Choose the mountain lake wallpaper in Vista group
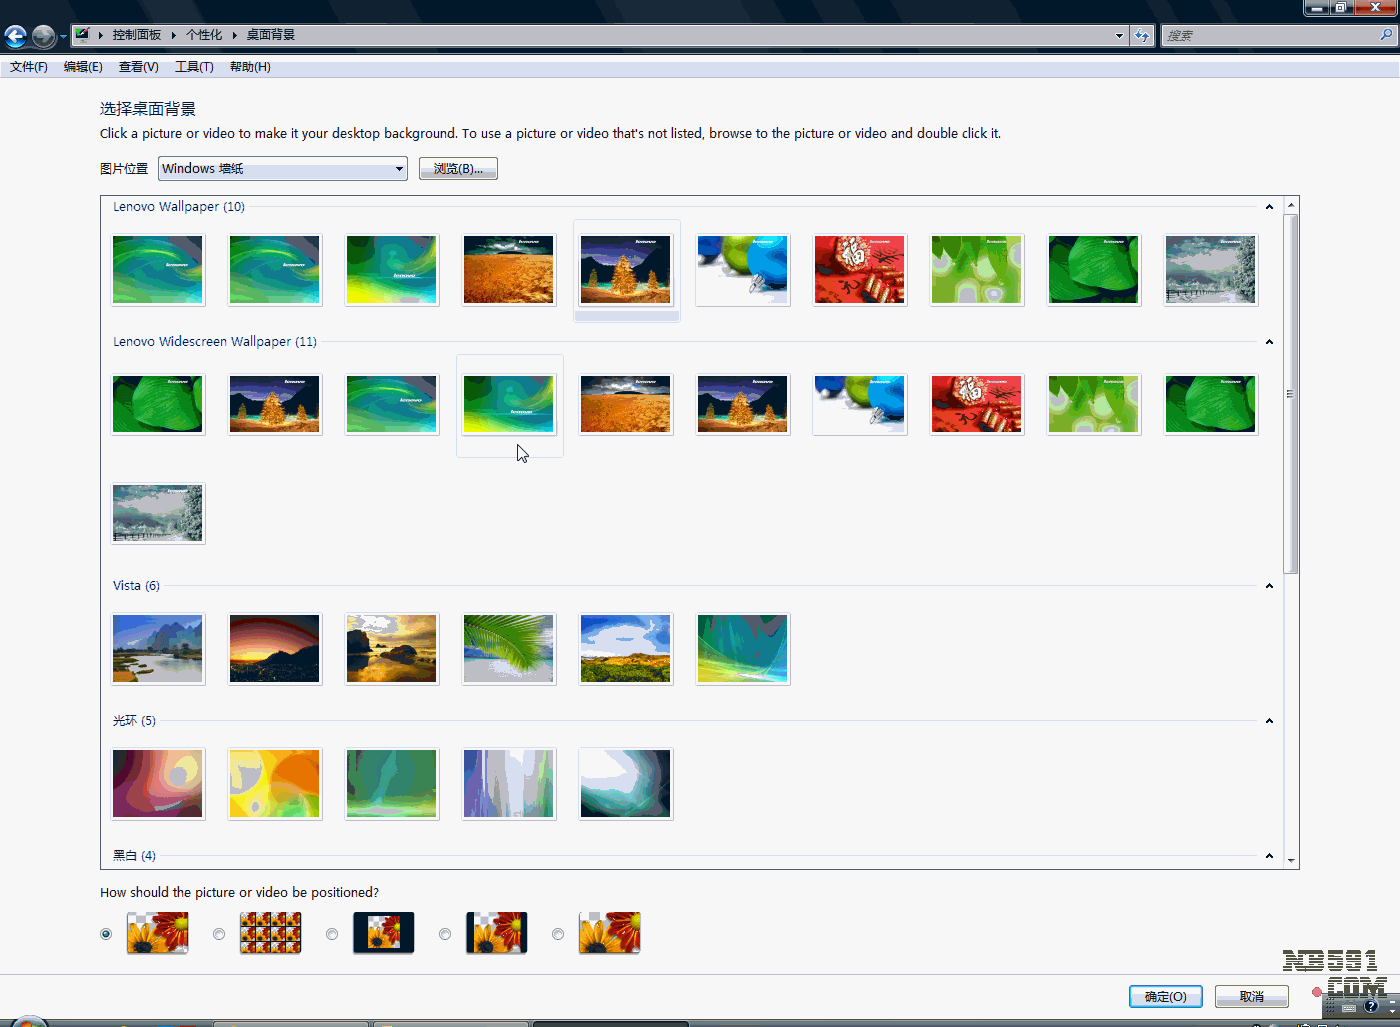The height and width of the screenshot is (1027, 1400). point(158,649)
